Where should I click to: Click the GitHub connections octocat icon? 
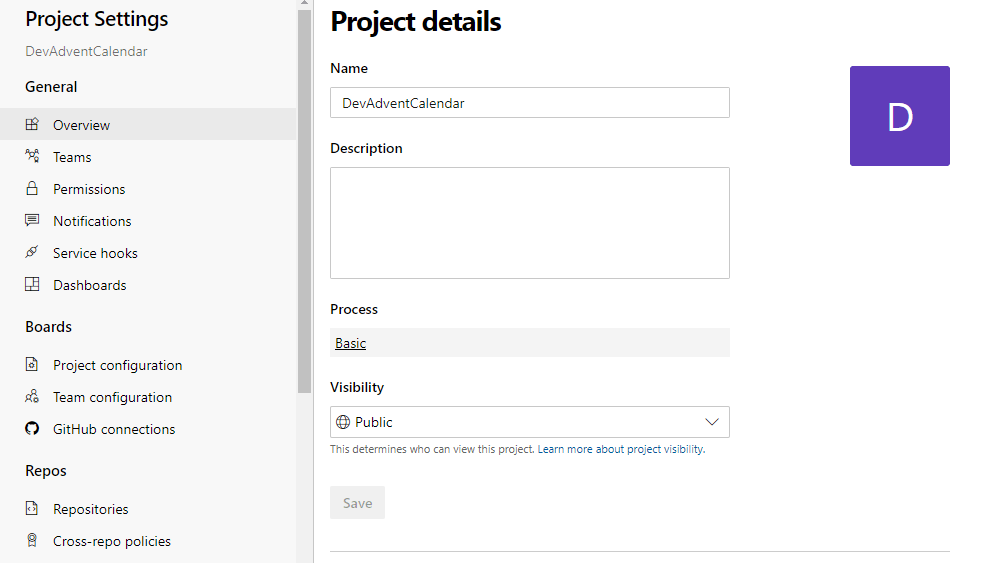click(32, 429)
